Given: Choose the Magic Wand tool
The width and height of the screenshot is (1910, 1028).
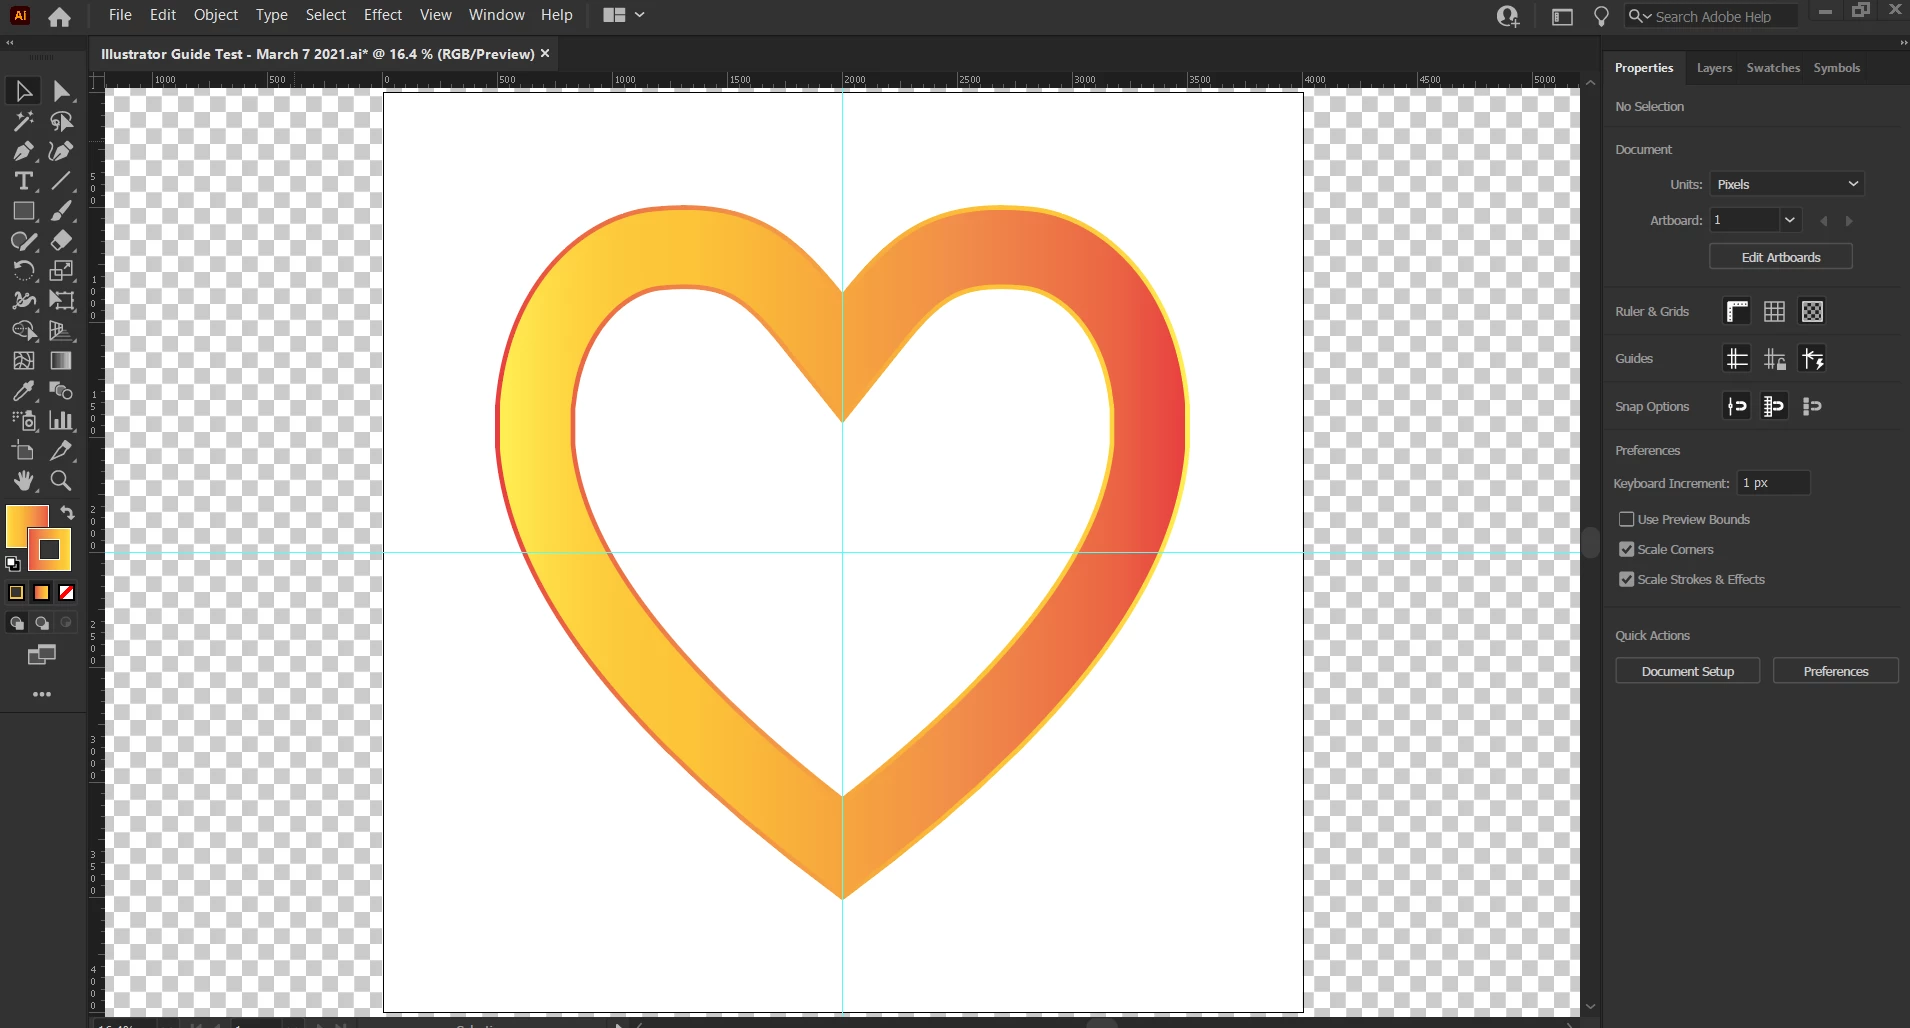Looking at the screenshot, I should coord(24,121).
